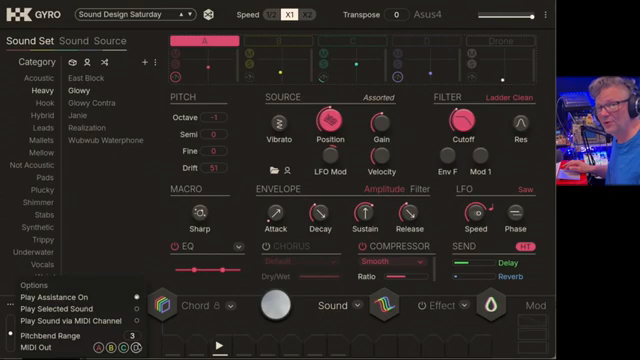Expand the EQ section dropdown arrow

(x=238, y=247)
